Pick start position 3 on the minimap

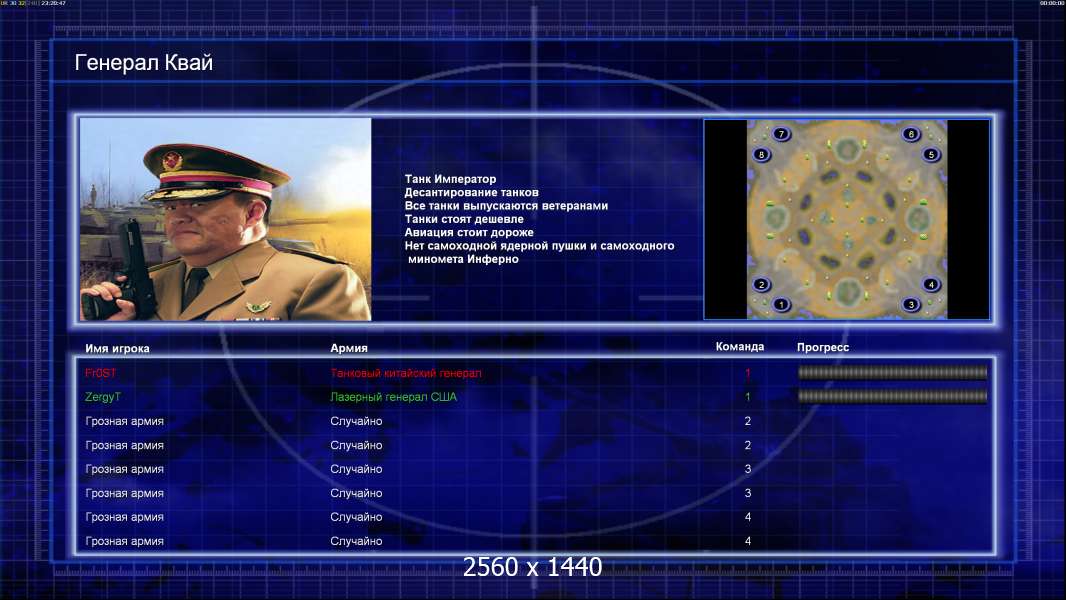911,304
